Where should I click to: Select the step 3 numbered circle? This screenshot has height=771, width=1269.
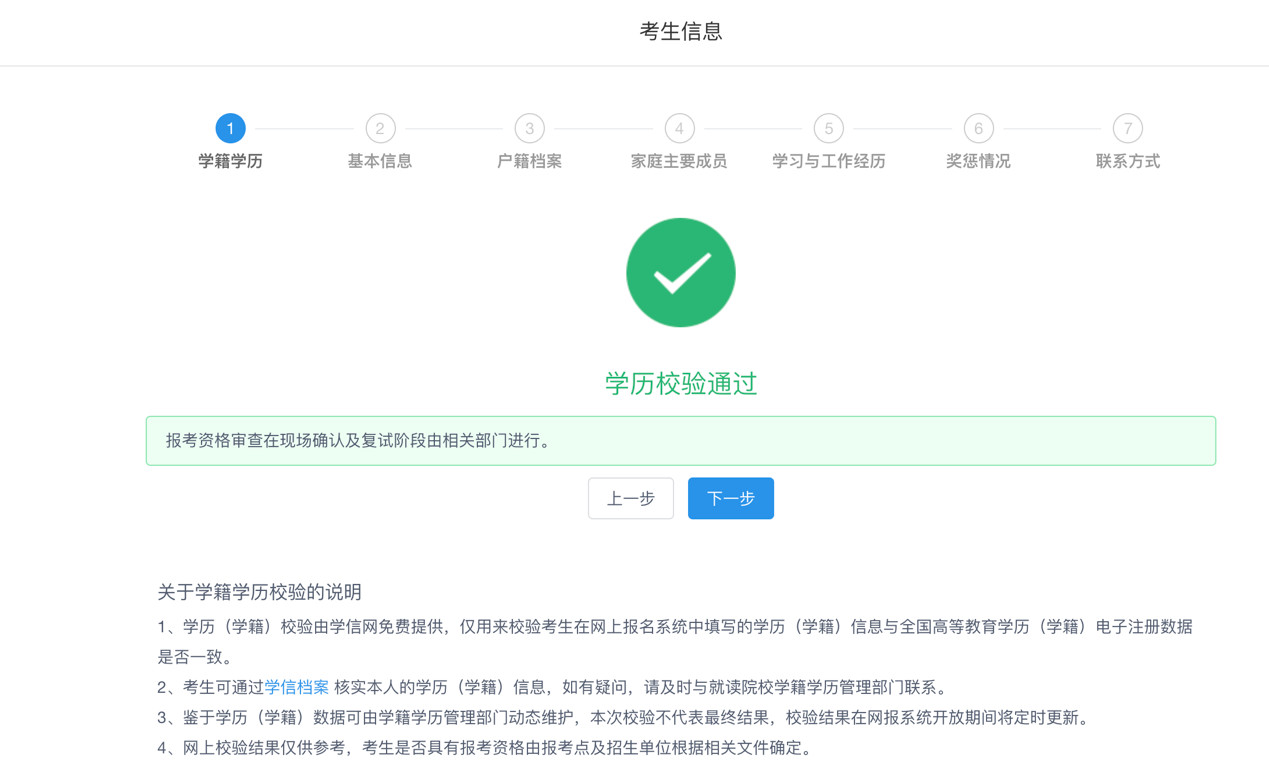[529, 128]
